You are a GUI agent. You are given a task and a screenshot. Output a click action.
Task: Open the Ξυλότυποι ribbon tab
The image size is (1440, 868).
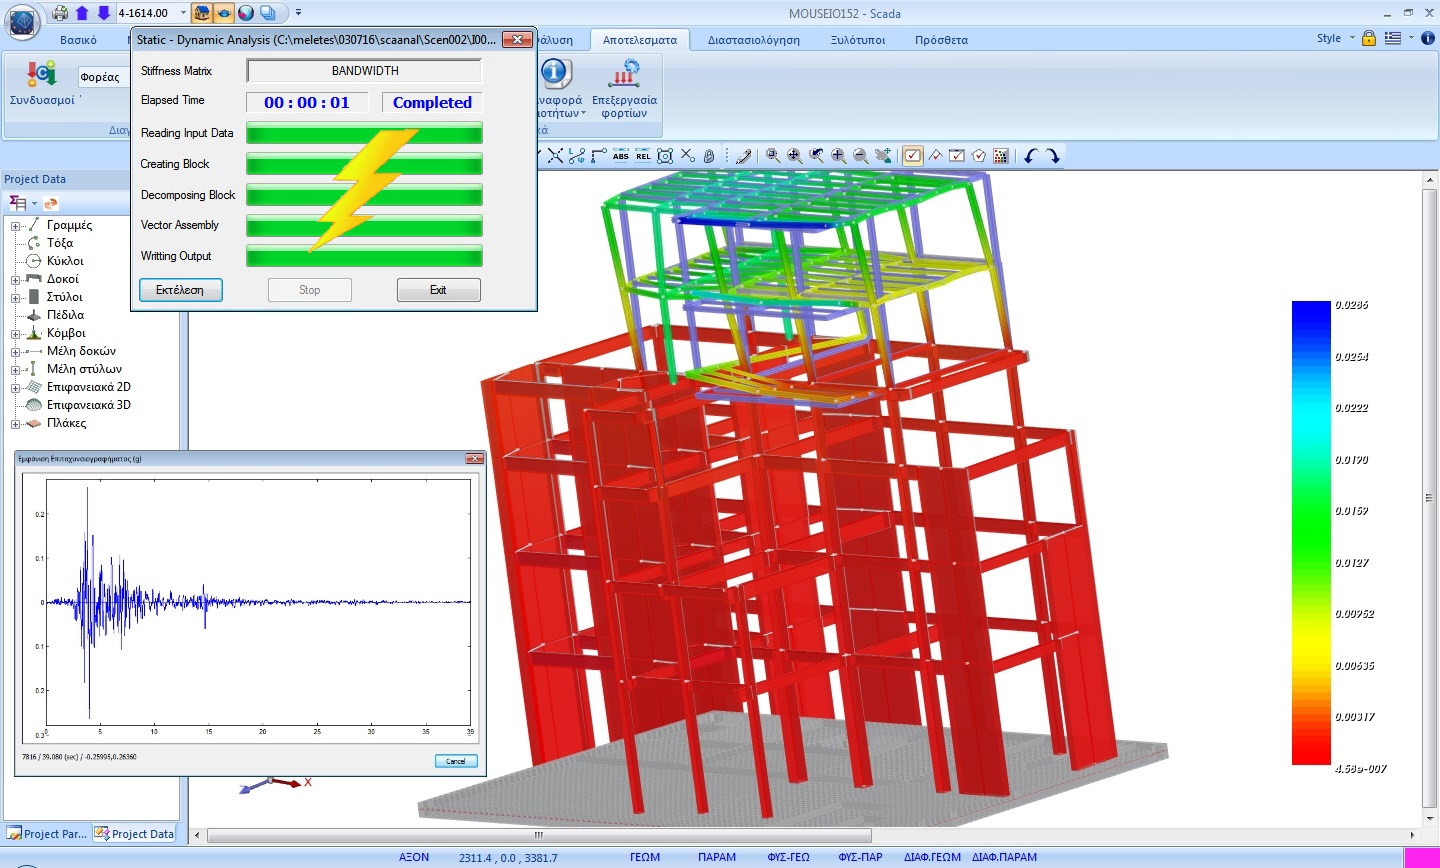(x=858, y=40)
